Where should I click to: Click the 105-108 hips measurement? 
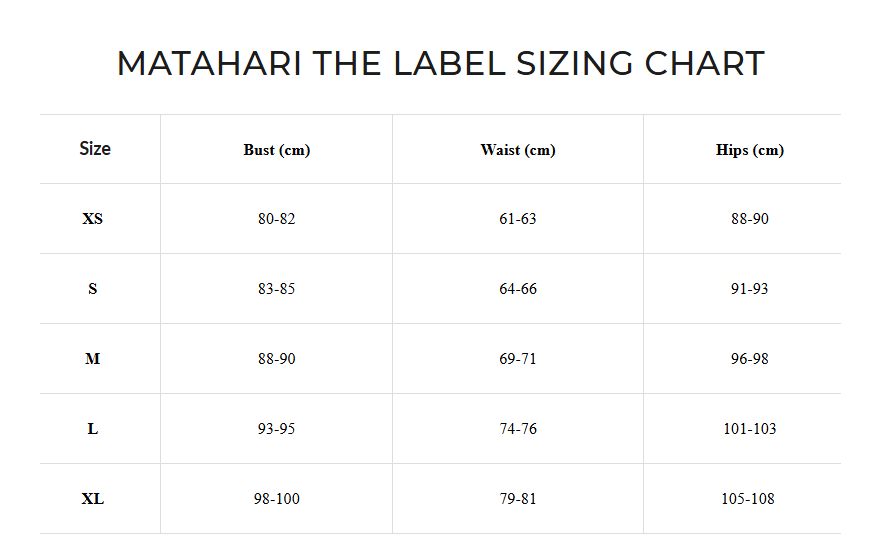pos(750,499)
